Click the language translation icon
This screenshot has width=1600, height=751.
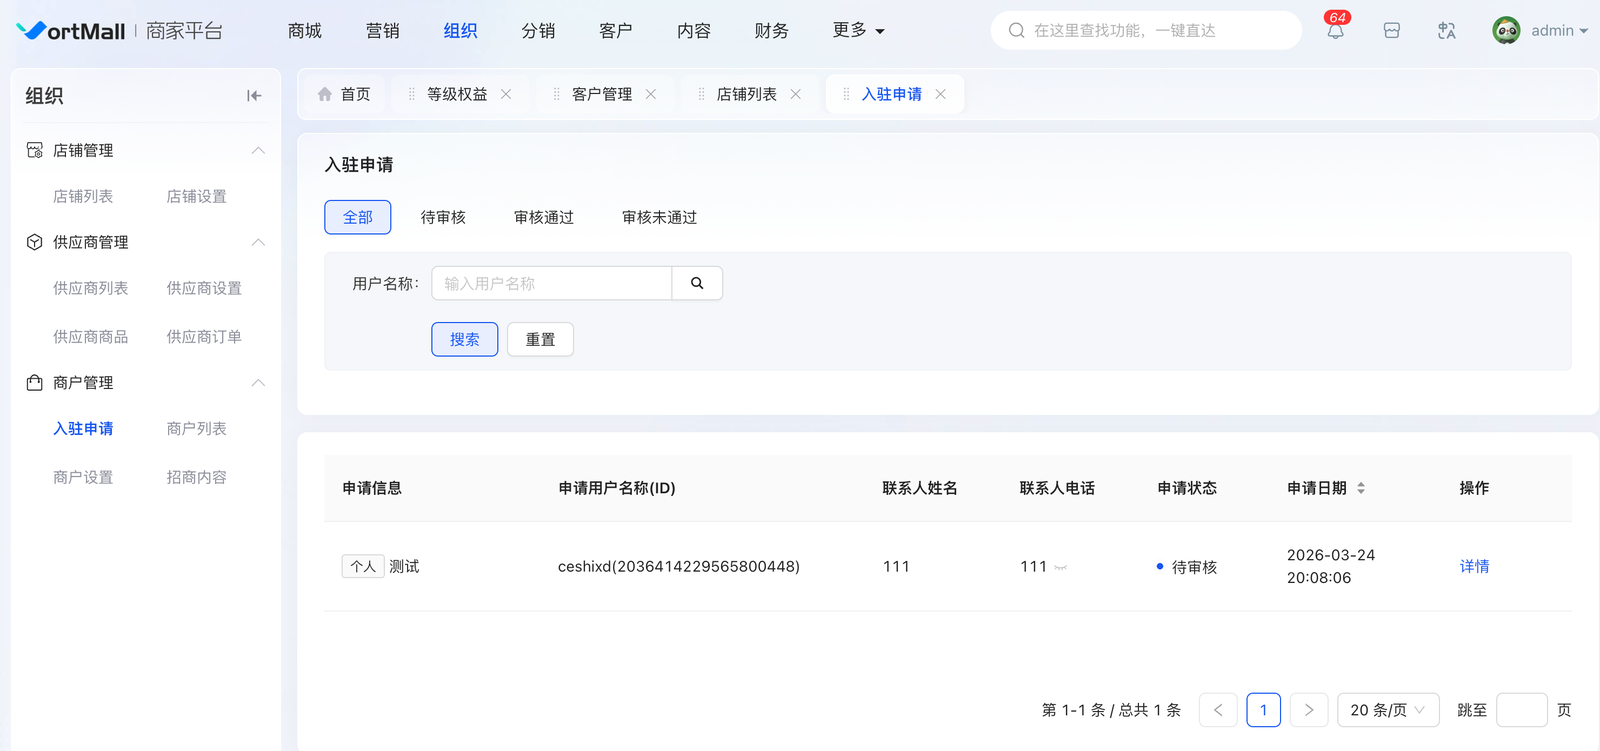pyautogui.click(x=1446, y=31)
